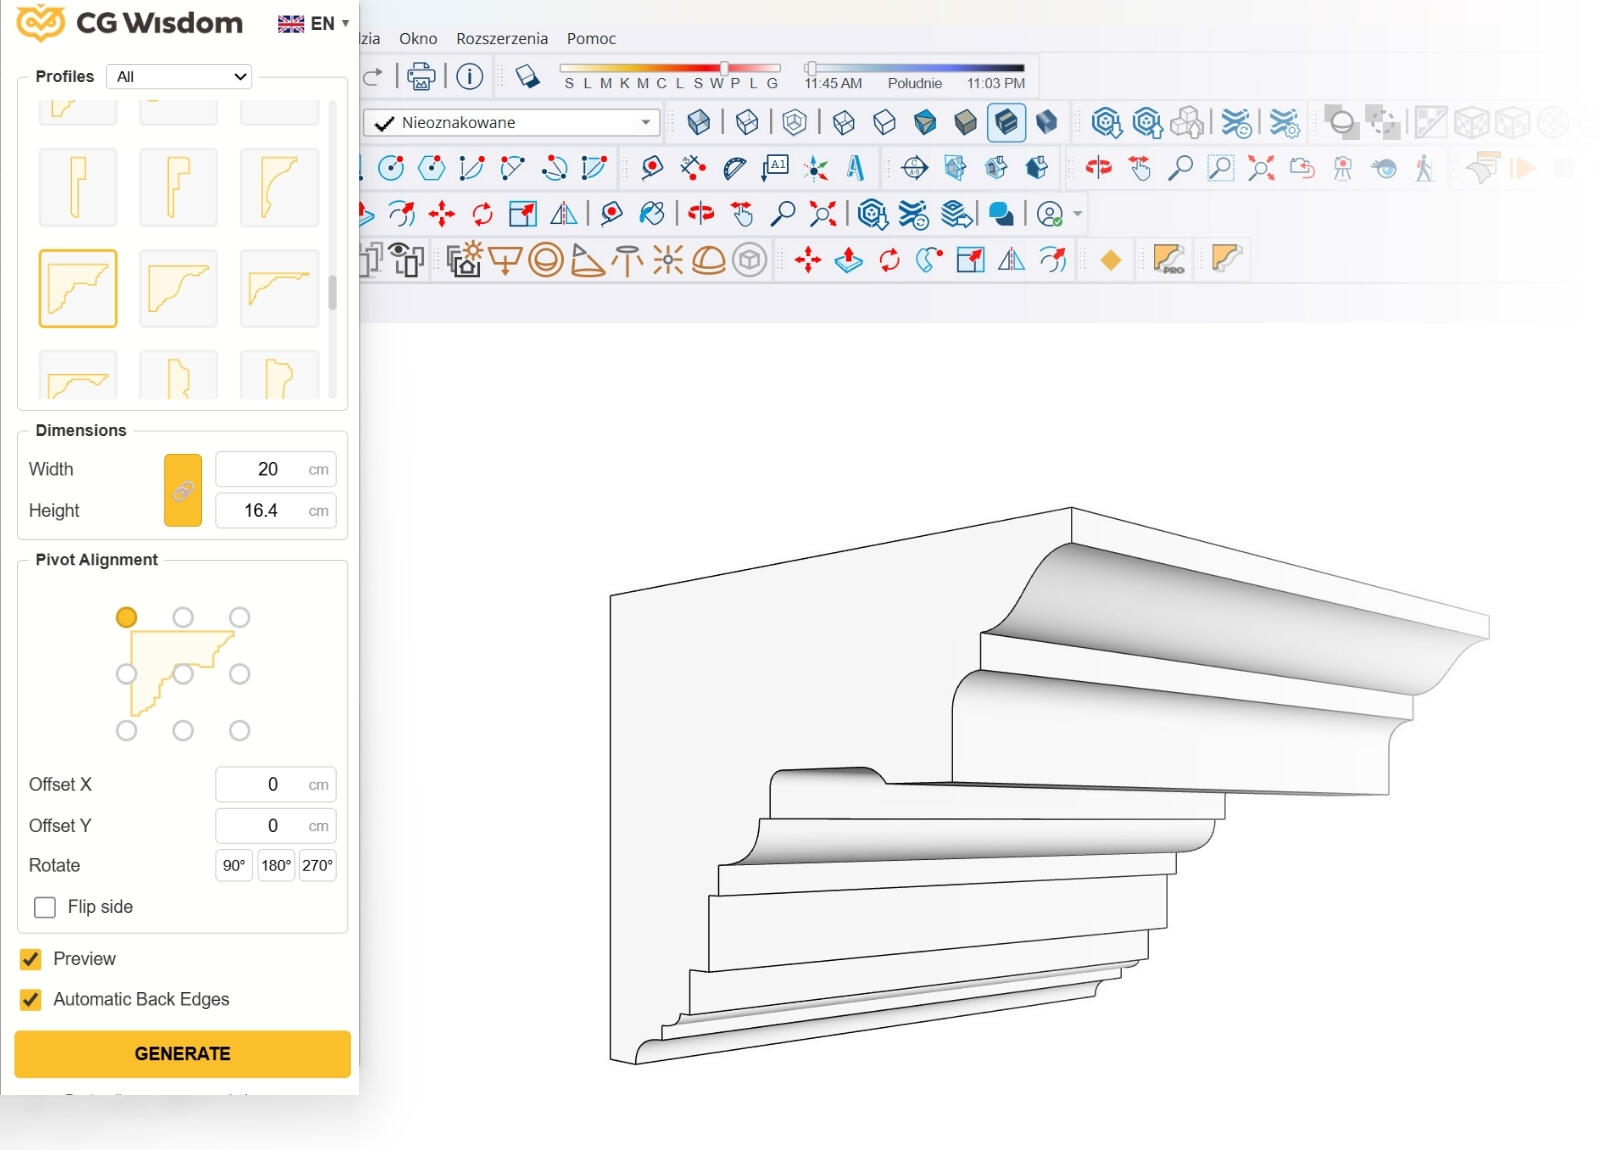Click the dimensions link chain icon
This screenshot has width=1600, height=1150.
tap(183, 490)
